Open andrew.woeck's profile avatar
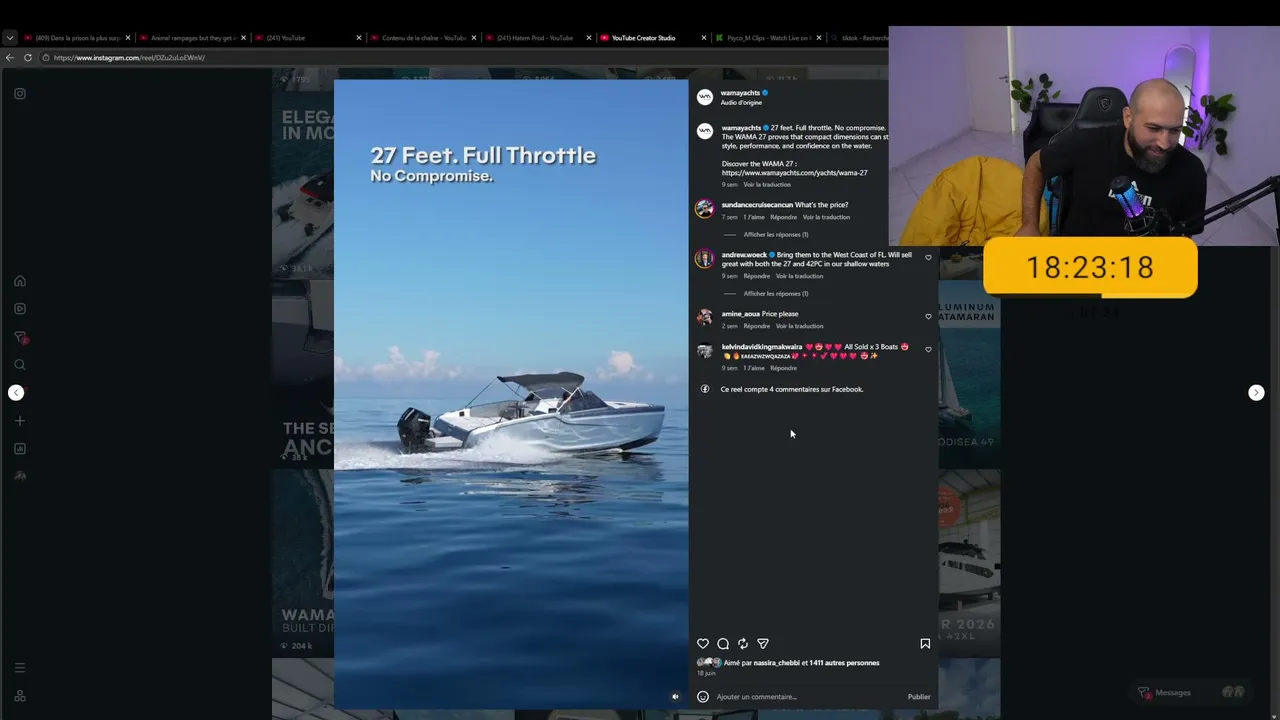1280x720 pixels. 705,259
